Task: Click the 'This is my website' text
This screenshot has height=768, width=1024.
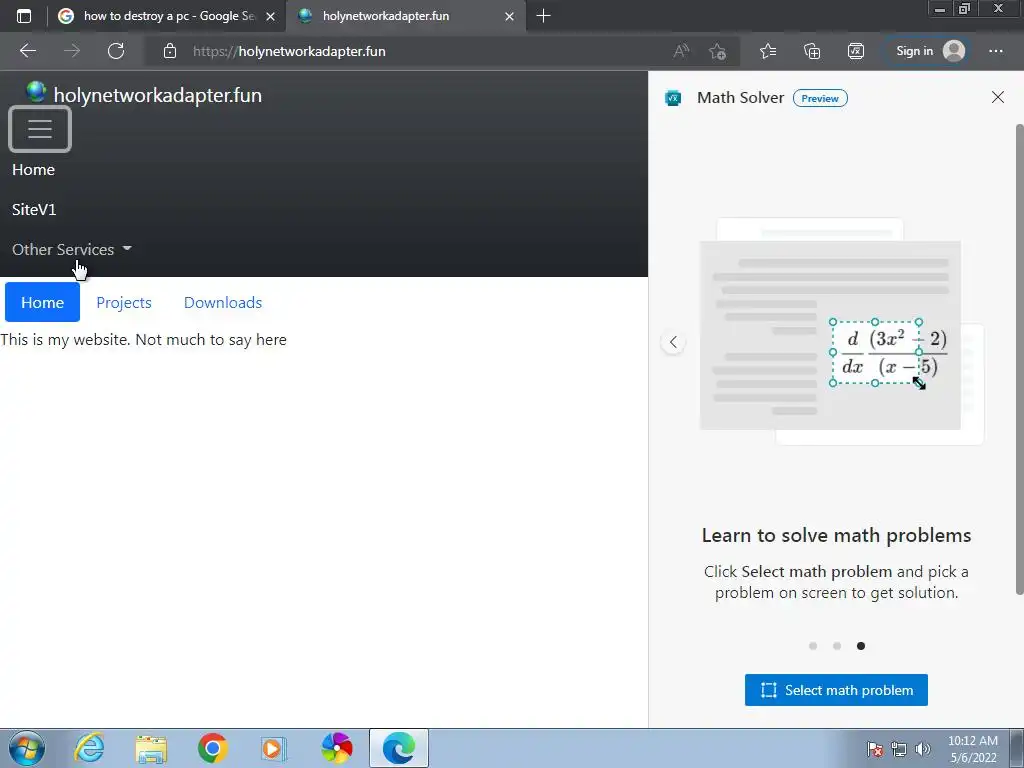Action: pyautogui.click(x=144, y=340)
